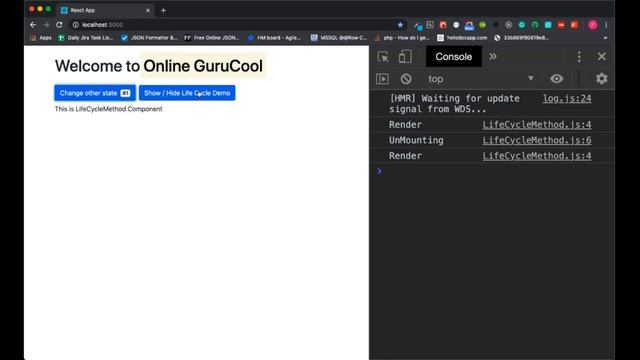Reload the localhost page
This screenshot has width=640, height=360.
(59, 25)
